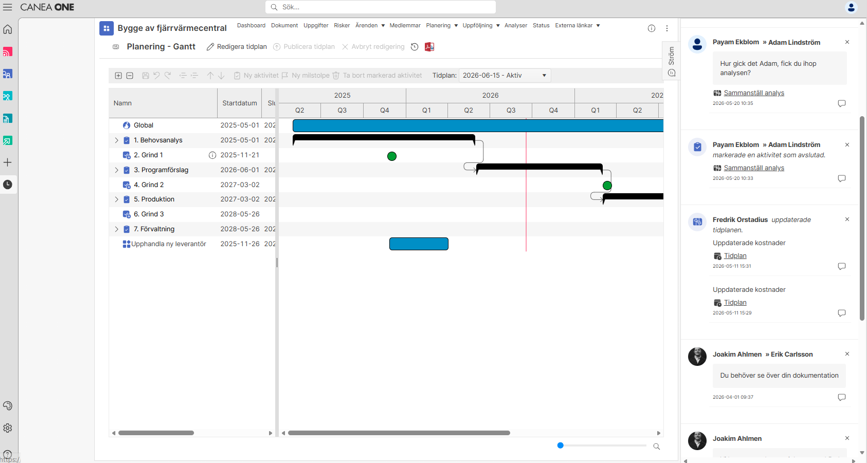867x463 pixels.
Task: Select the 6. Grind 3 row
Action: click(x=192, y=215)
